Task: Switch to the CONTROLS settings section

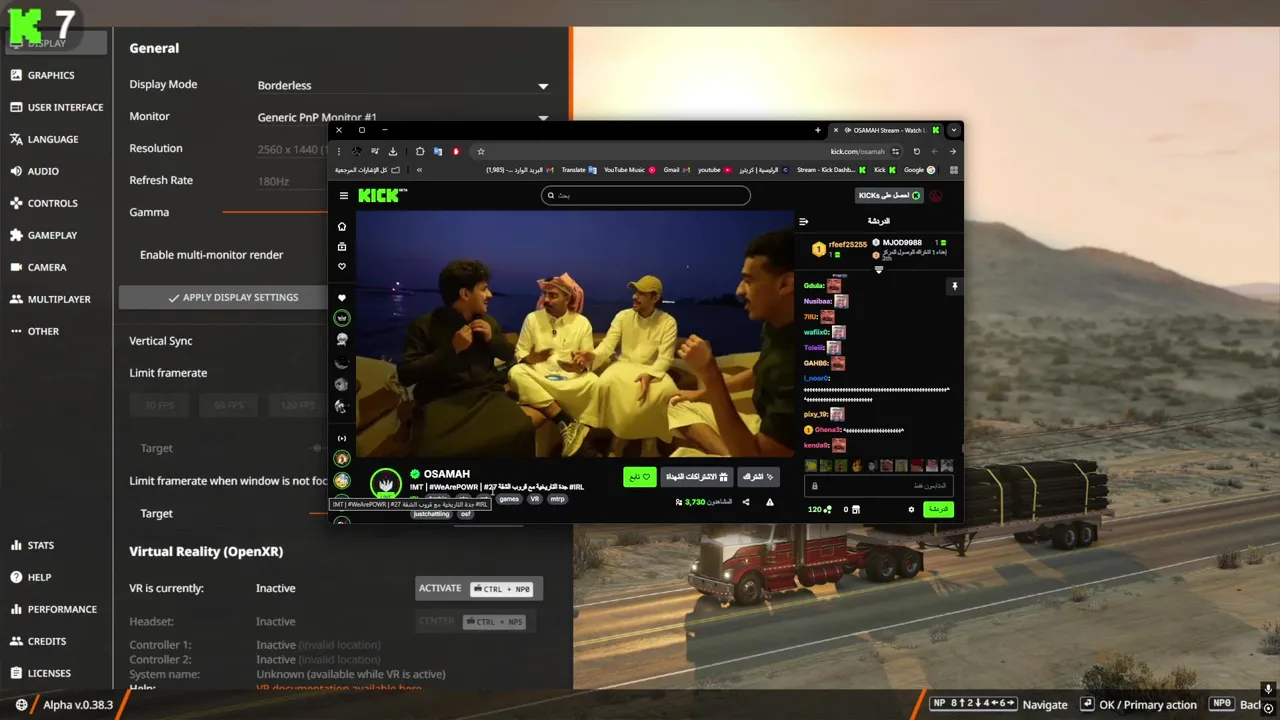Action: [x=44, y=203]
